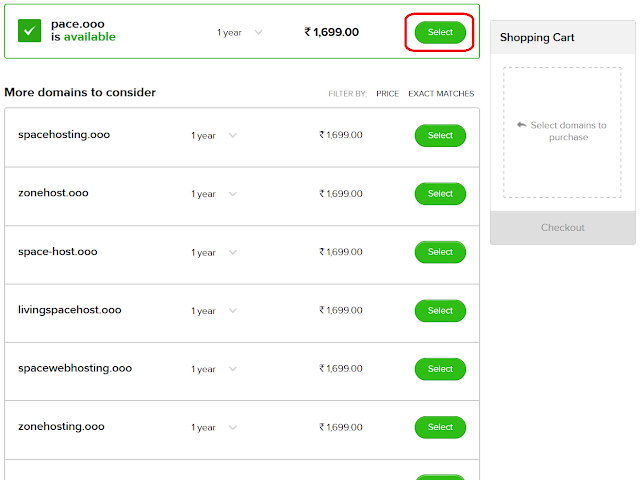The height and width of the screenshot is (480, 640).
Task: Click the livingspacehost.ooo domain name
Action: click(70, 310)
